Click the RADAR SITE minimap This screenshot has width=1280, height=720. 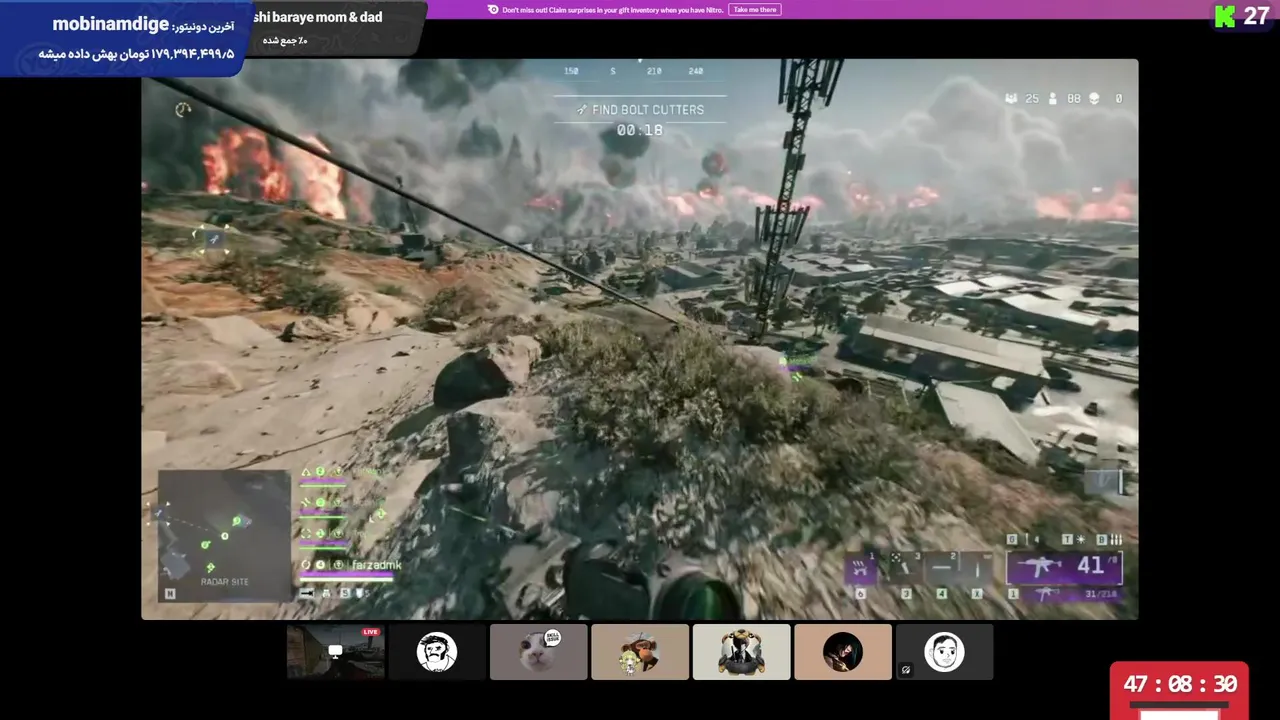click(224, 536)
